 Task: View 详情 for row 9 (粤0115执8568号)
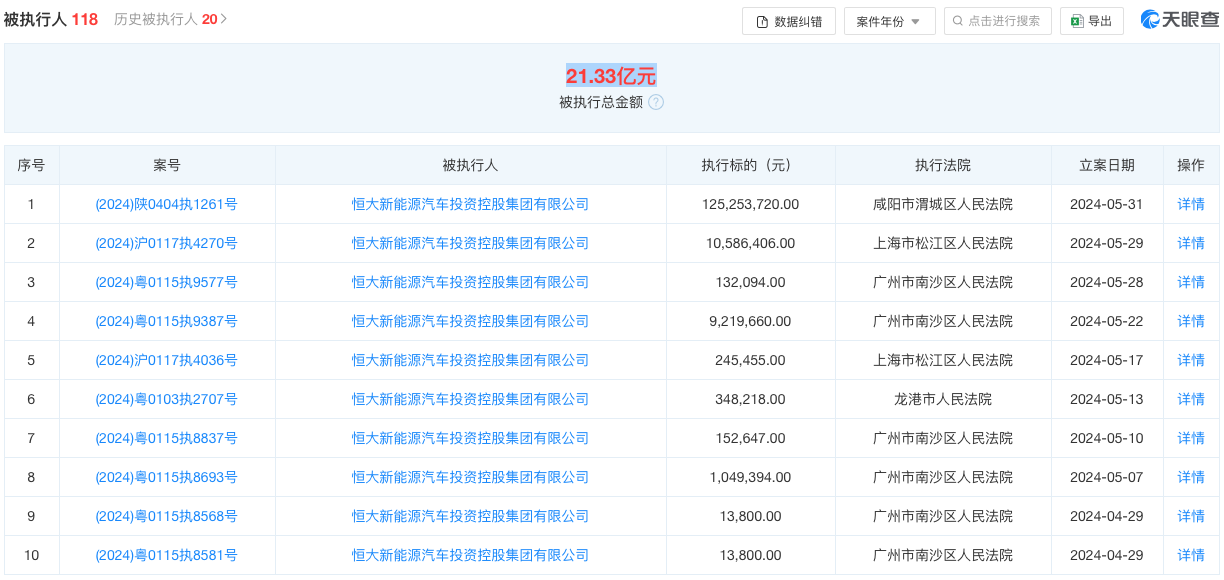click(x=1191, y=516)
